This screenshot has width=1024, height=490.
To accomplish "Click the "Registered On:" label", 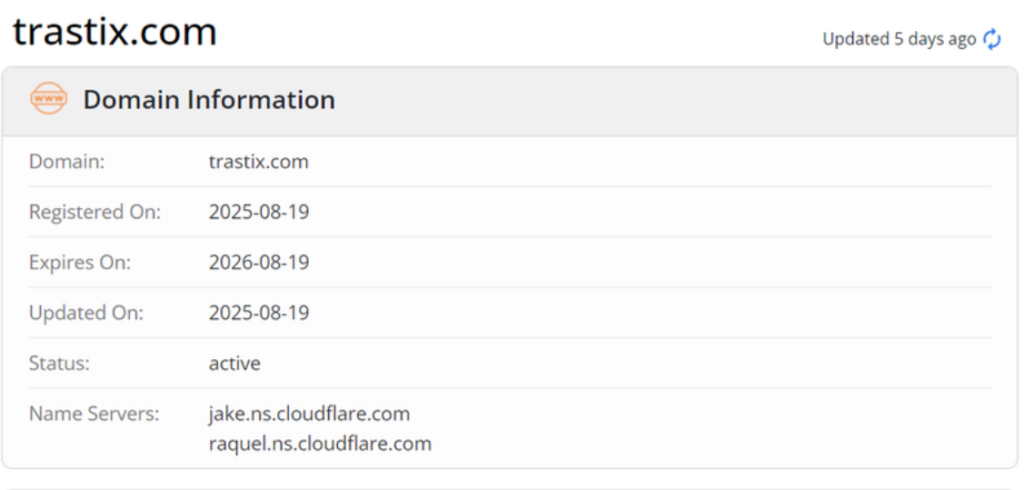I will tap(94, 212).
